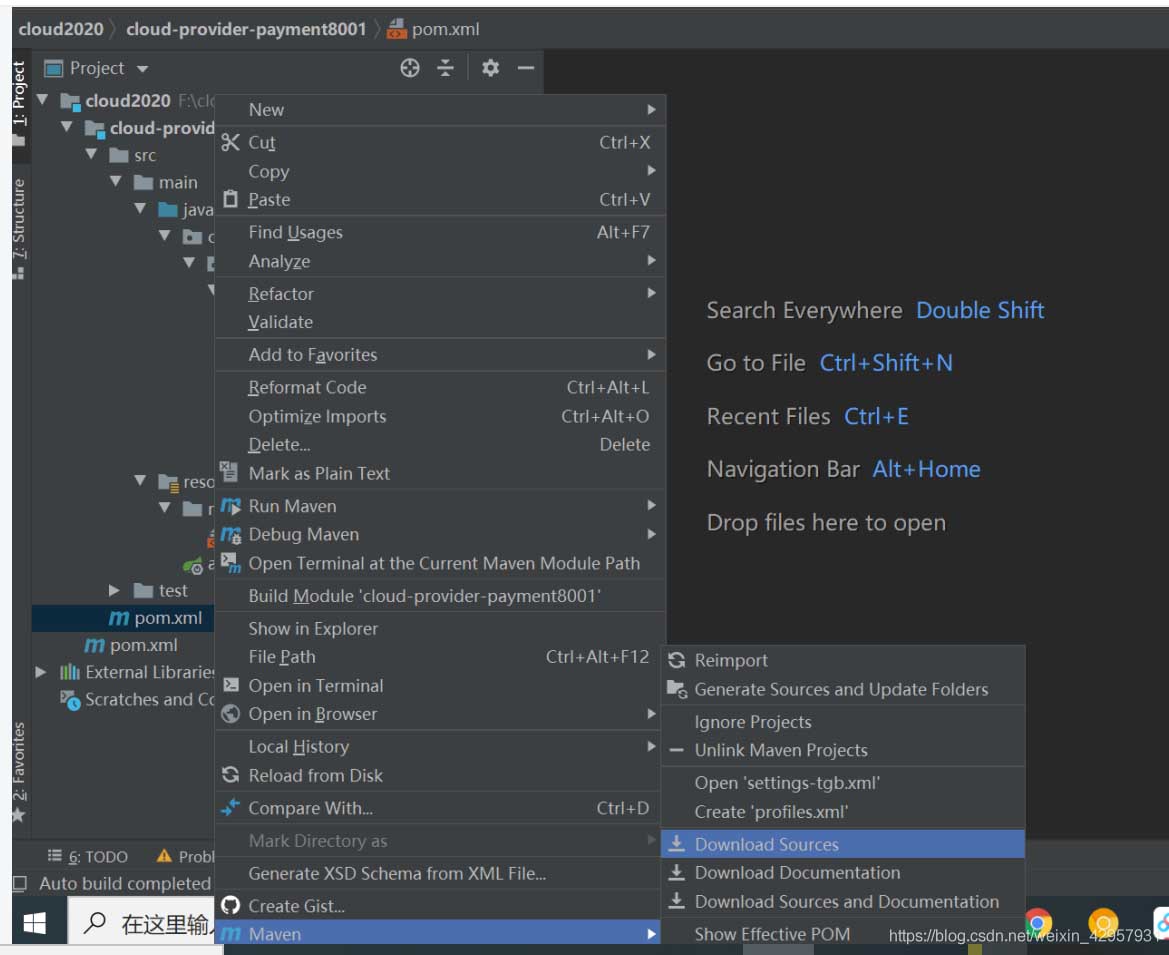Click the Mark as Plain Text icon
The height and width of the screenshot is (955, 1169).
coord(229,472)
